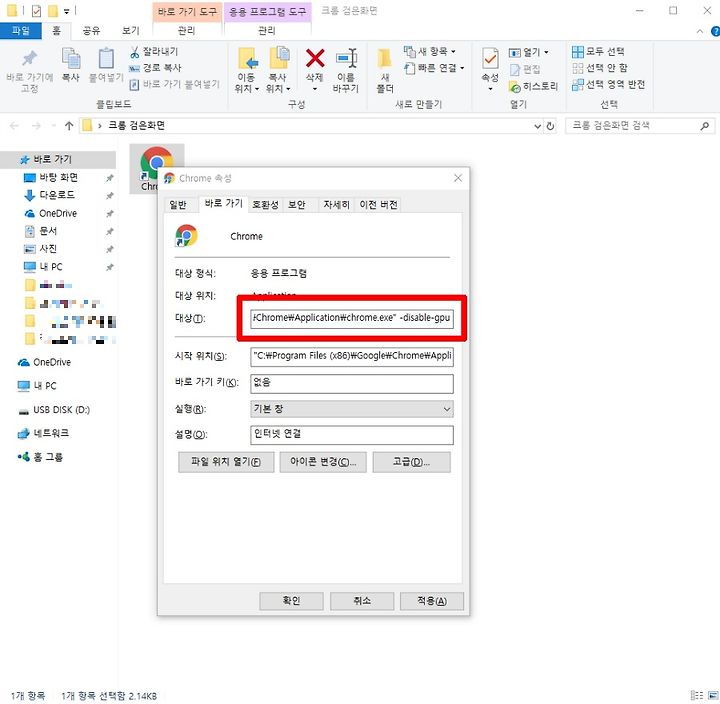
Task: Click Open File Location (파일 위치 열기)
Action: tap(226, 462)
